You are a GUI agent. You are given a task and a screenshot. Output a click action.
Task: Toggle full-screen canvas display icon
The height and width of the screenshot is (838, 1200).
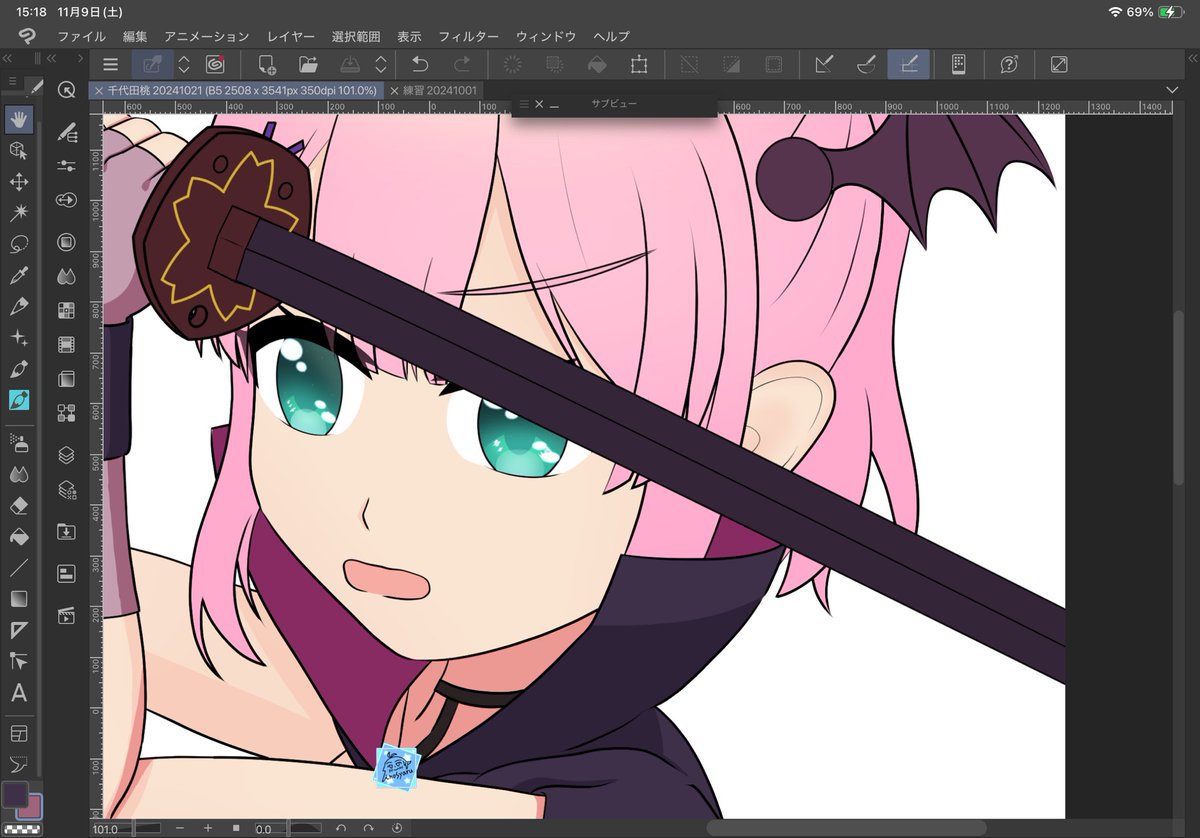(1059, 65)
